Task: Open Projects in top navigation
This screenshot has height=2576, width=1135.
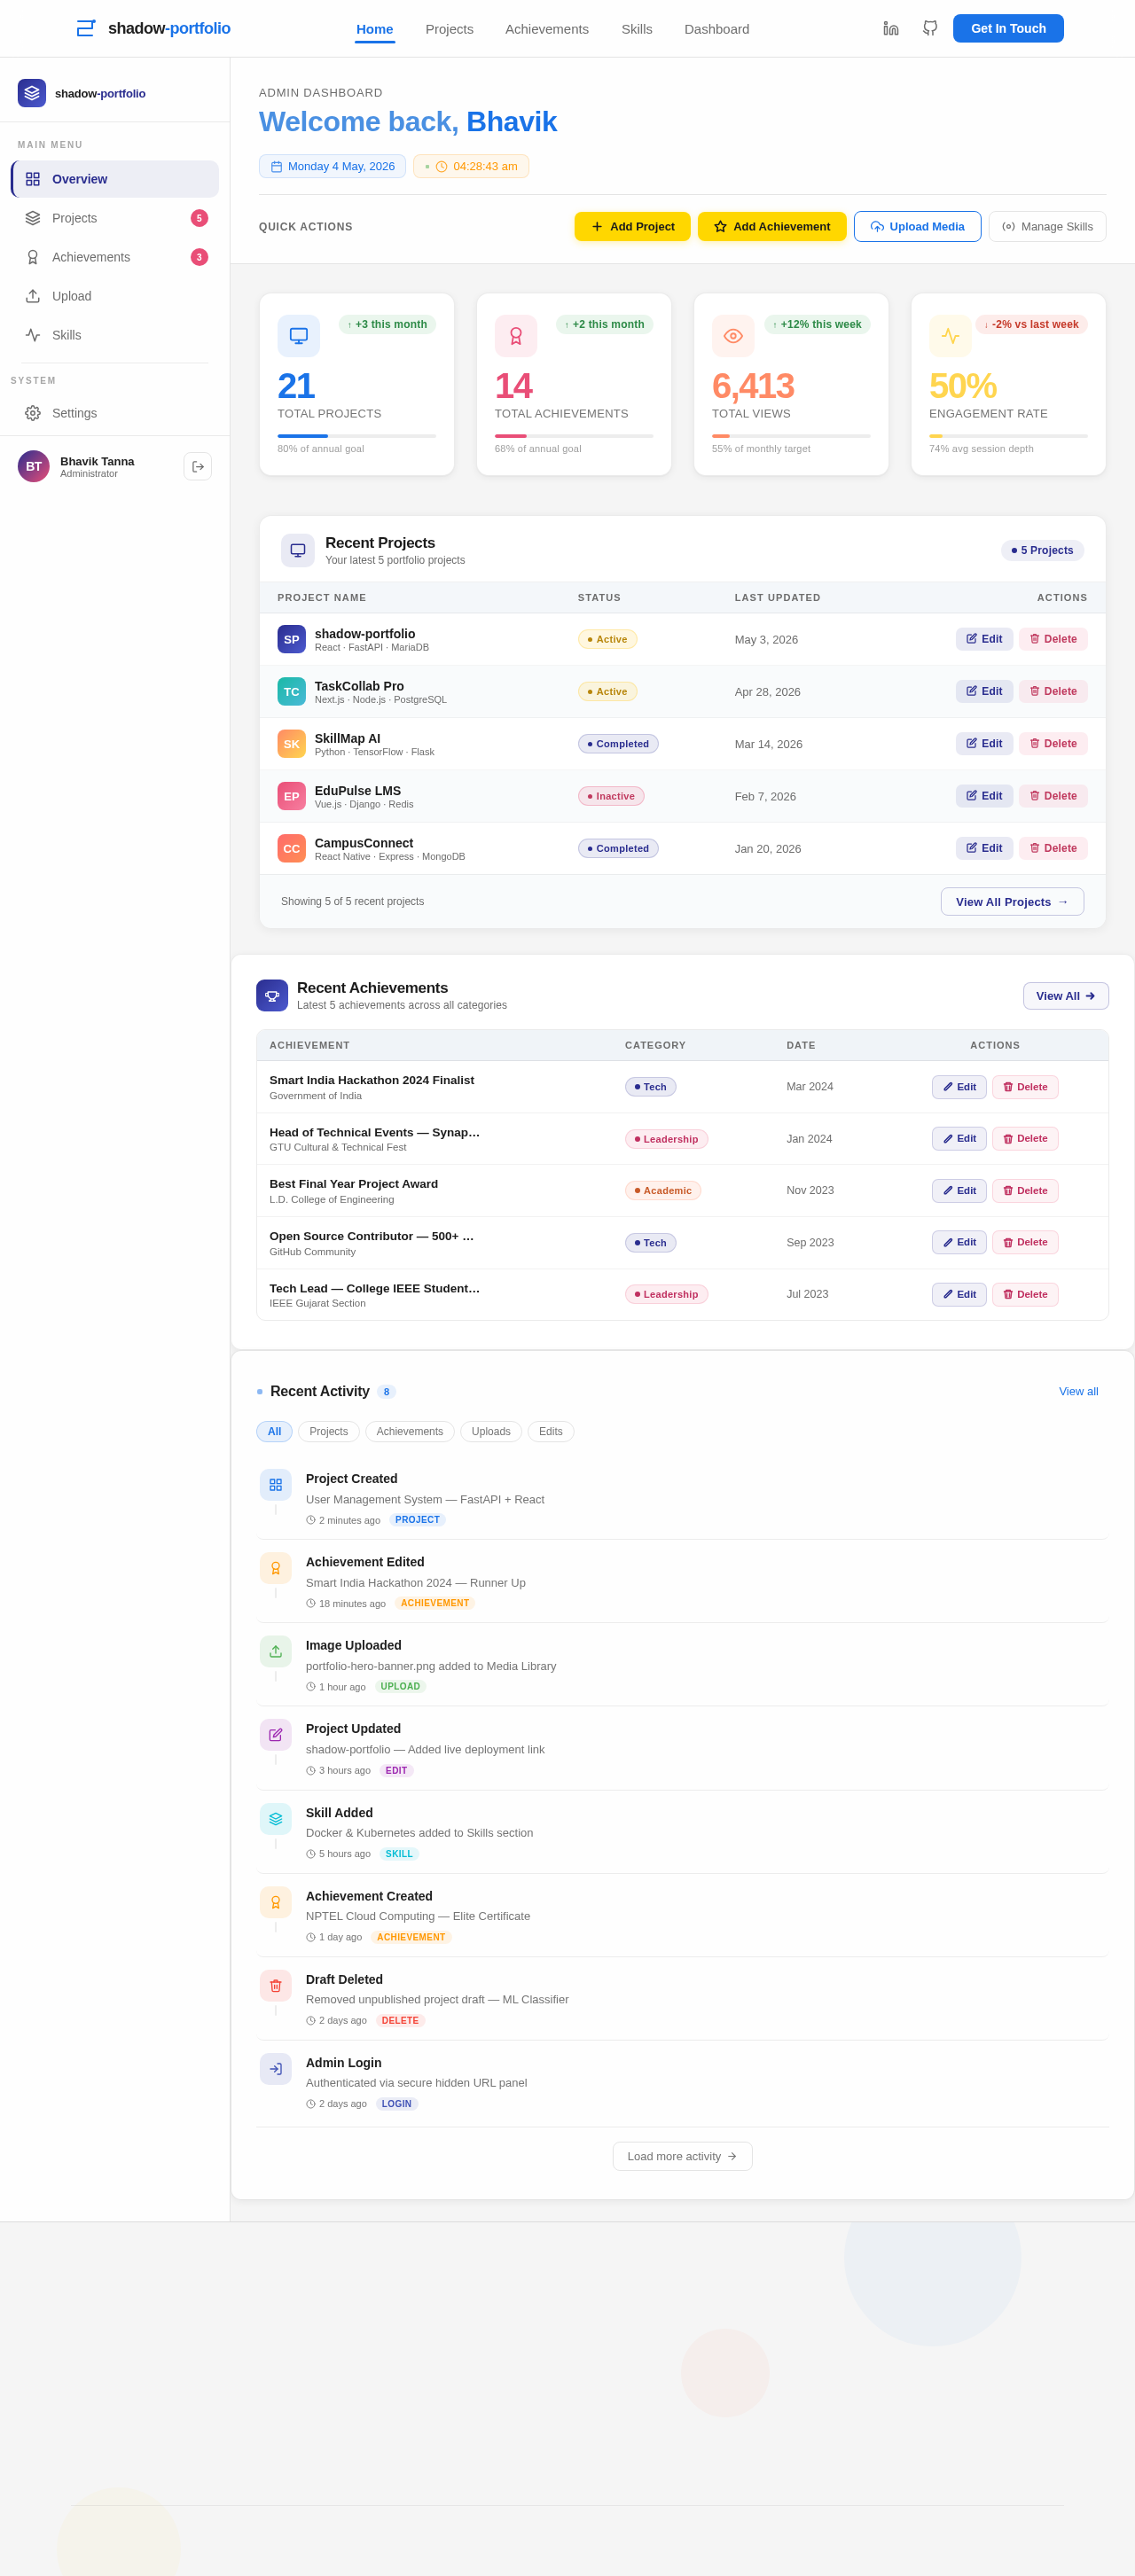Action: 450,29
